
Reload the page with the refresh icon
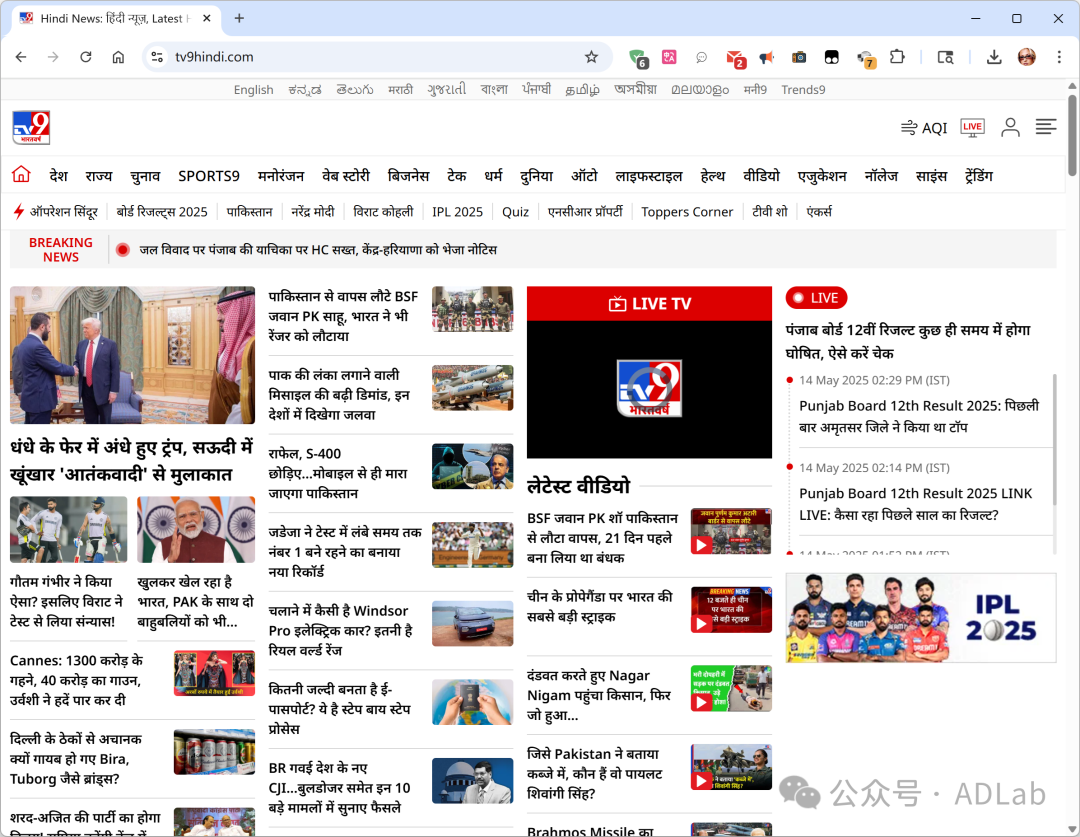coord(85,57)
